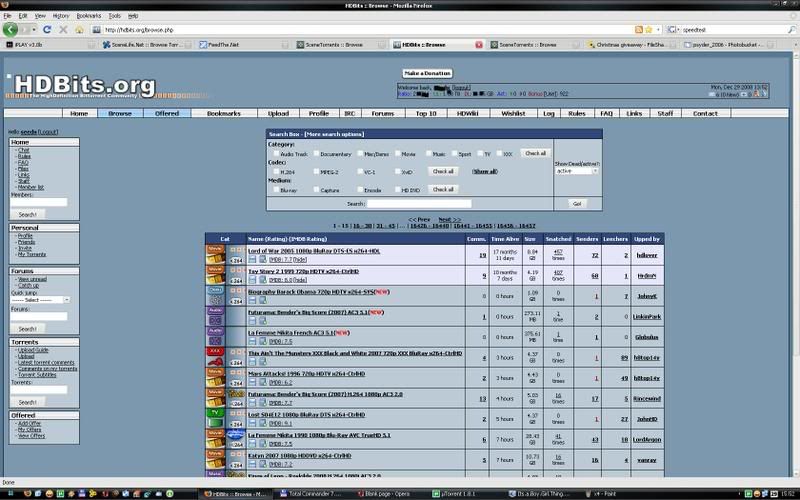This screenshot has height=500, width=800.
Task: Click the Members search input in sidebar
Action: (39, 203)
